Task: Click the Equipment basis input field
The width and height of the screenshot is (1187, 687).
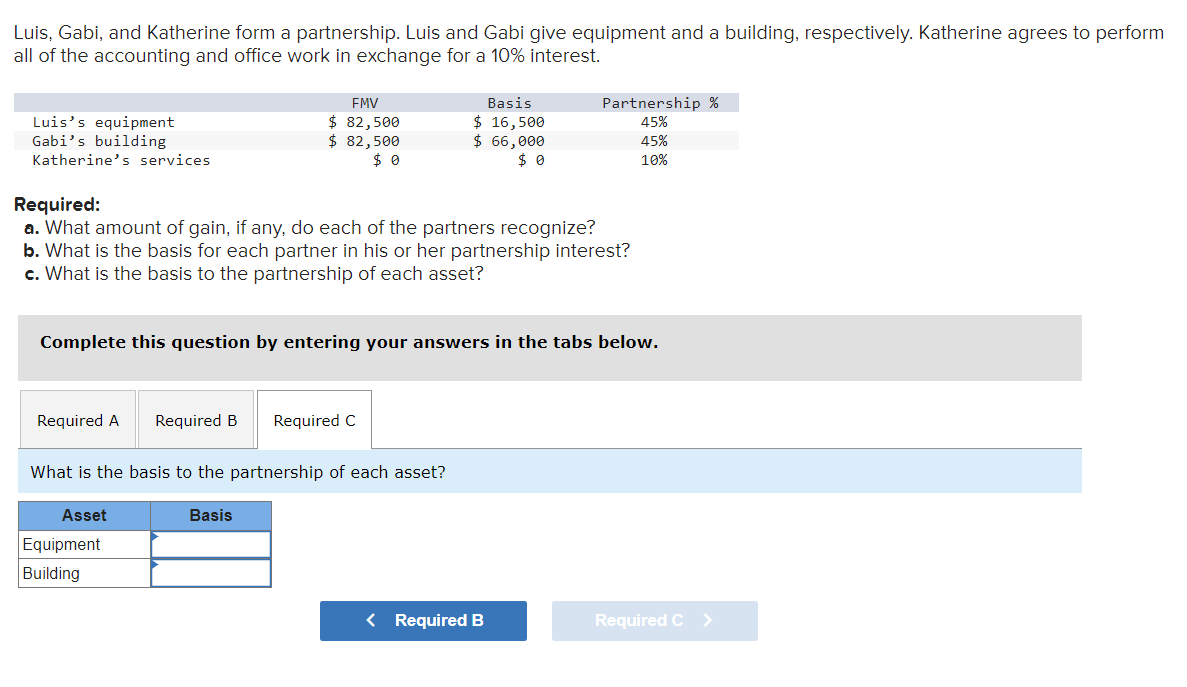Action: (x=213, y=544)
